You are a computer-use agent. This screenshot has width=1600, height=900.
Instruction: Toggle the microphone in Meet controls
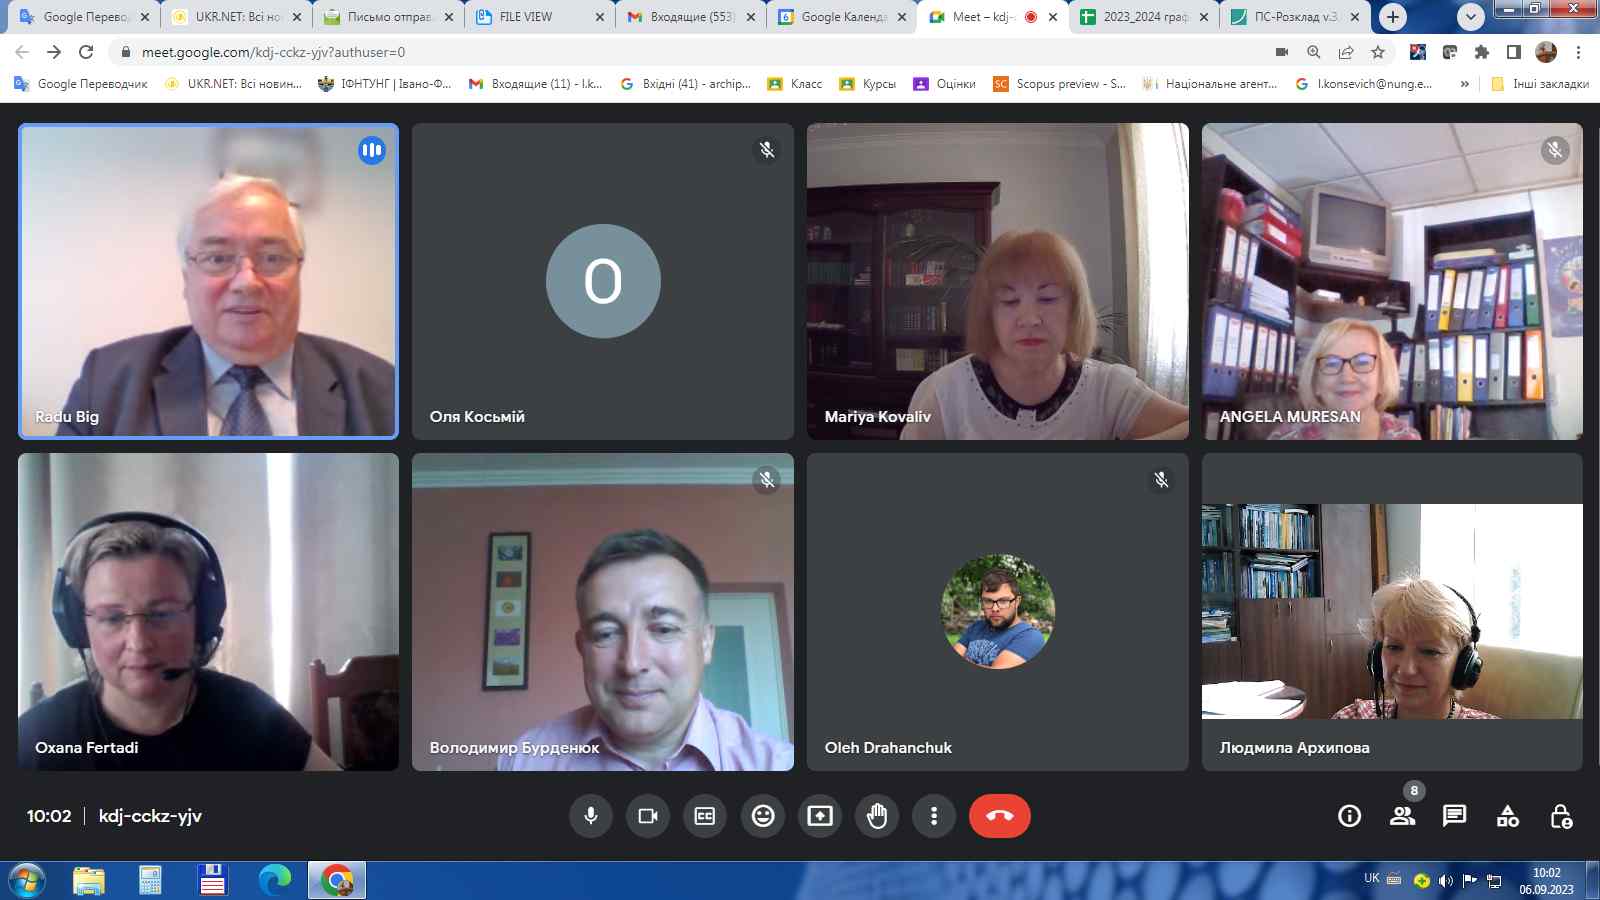click(x=591, y=816)
